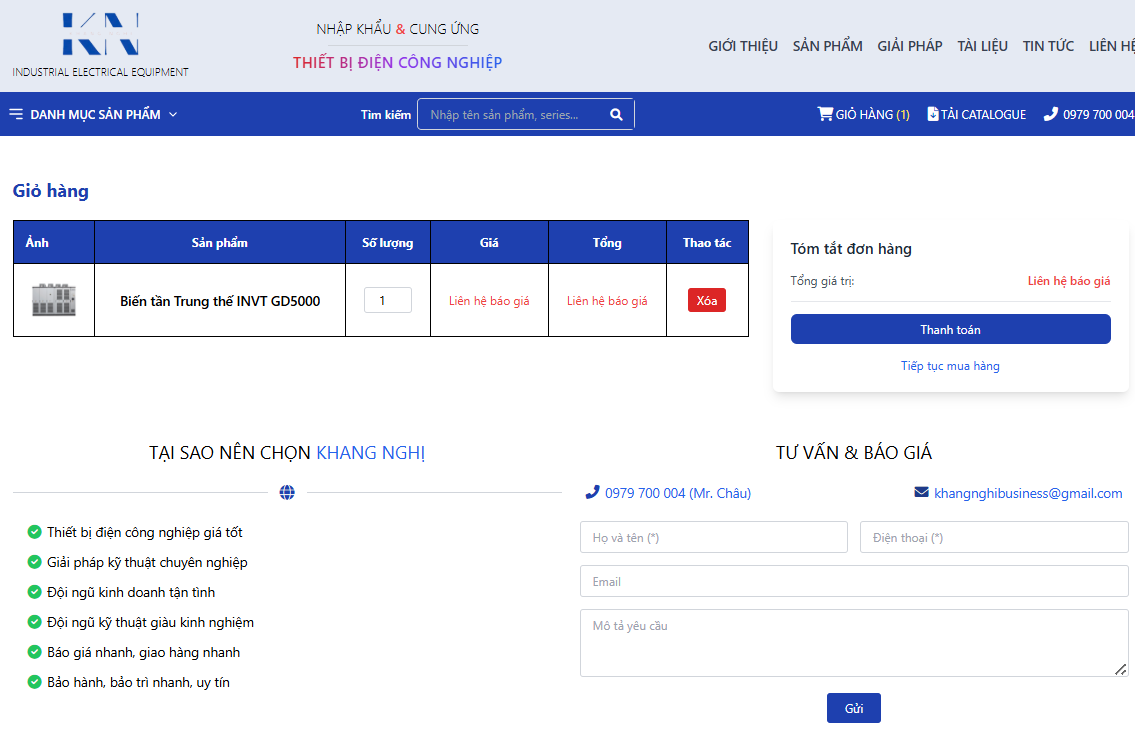This screenshot has height=740, width=1135.
Task: Click the Sản phẩm column header
Action: click(220, 243)
